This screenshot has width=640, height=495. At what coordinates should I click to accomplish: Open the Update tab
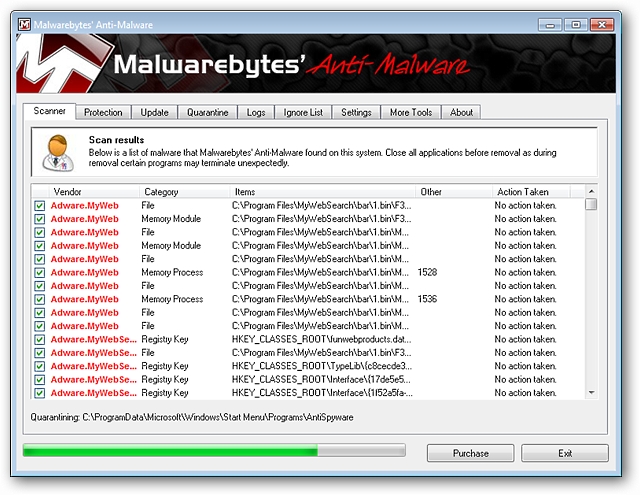pos(154,113)
